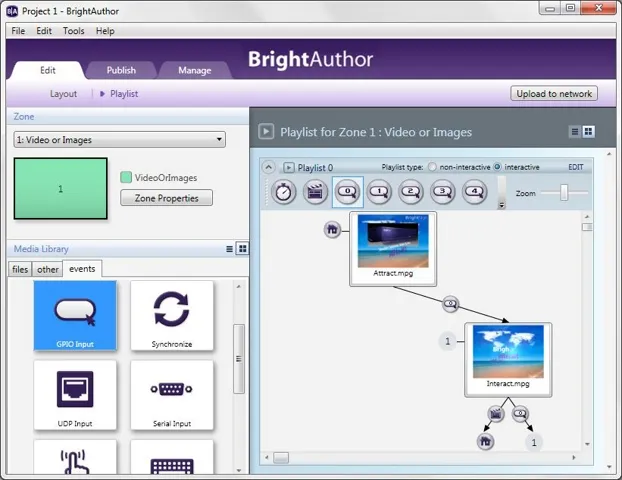Switch playlist panel to list view
The image size is (622, 480).
coord(574,132)
